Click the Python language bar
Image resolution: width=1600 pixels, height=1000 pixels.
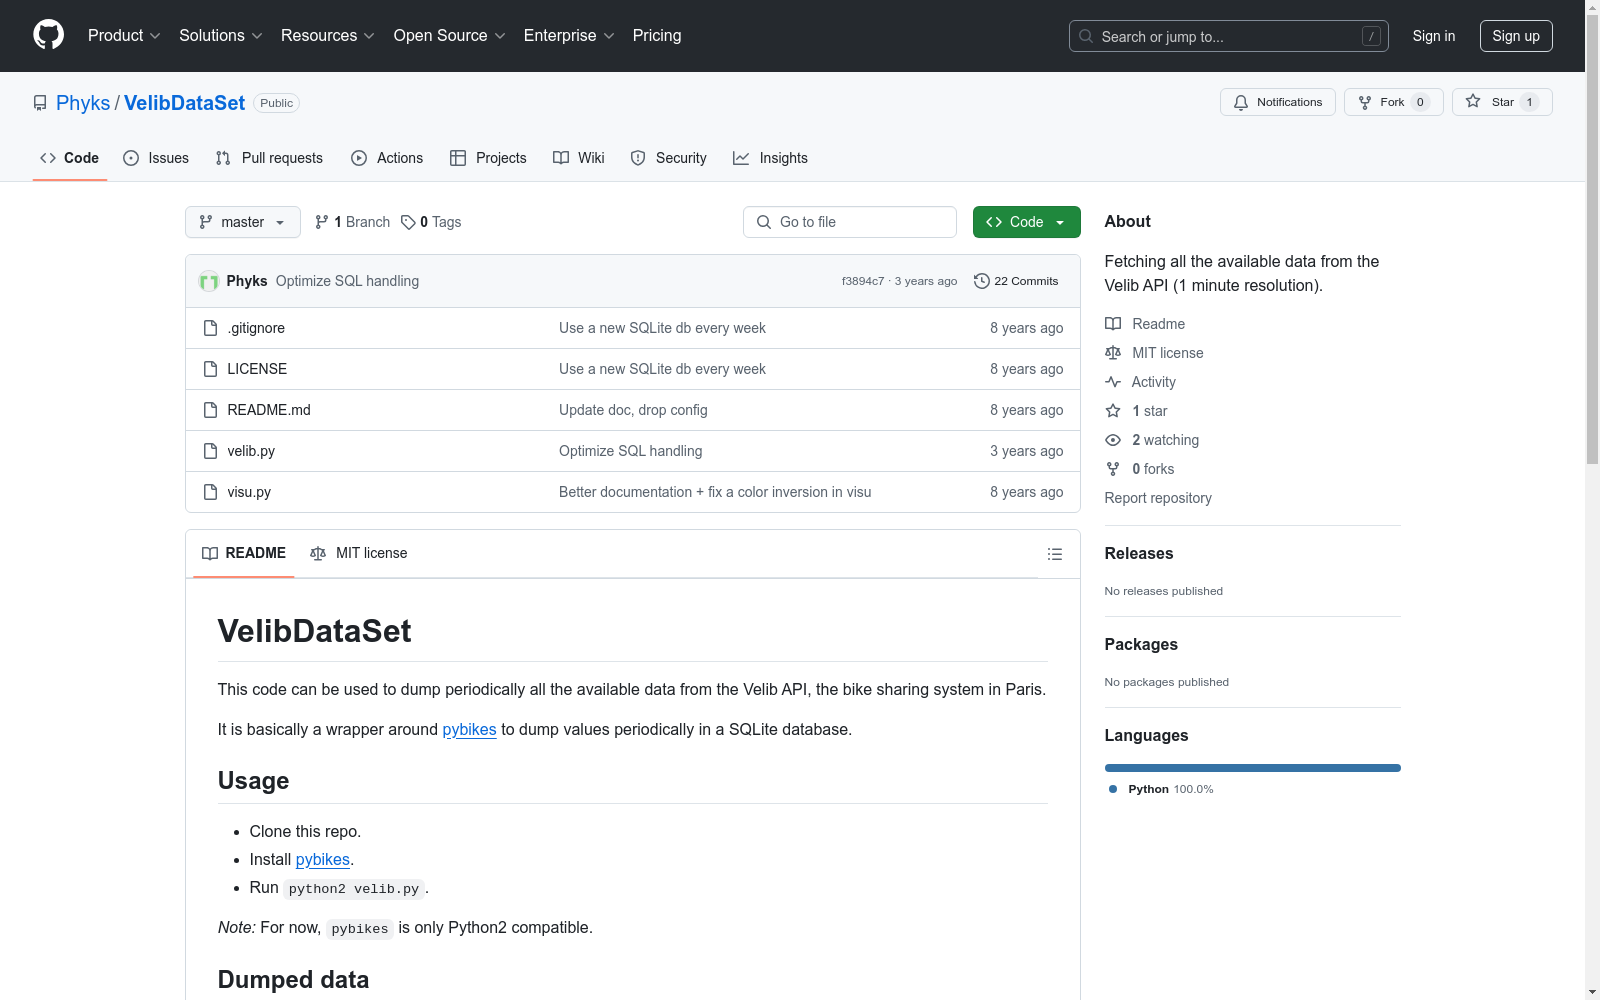point(1253,768)
